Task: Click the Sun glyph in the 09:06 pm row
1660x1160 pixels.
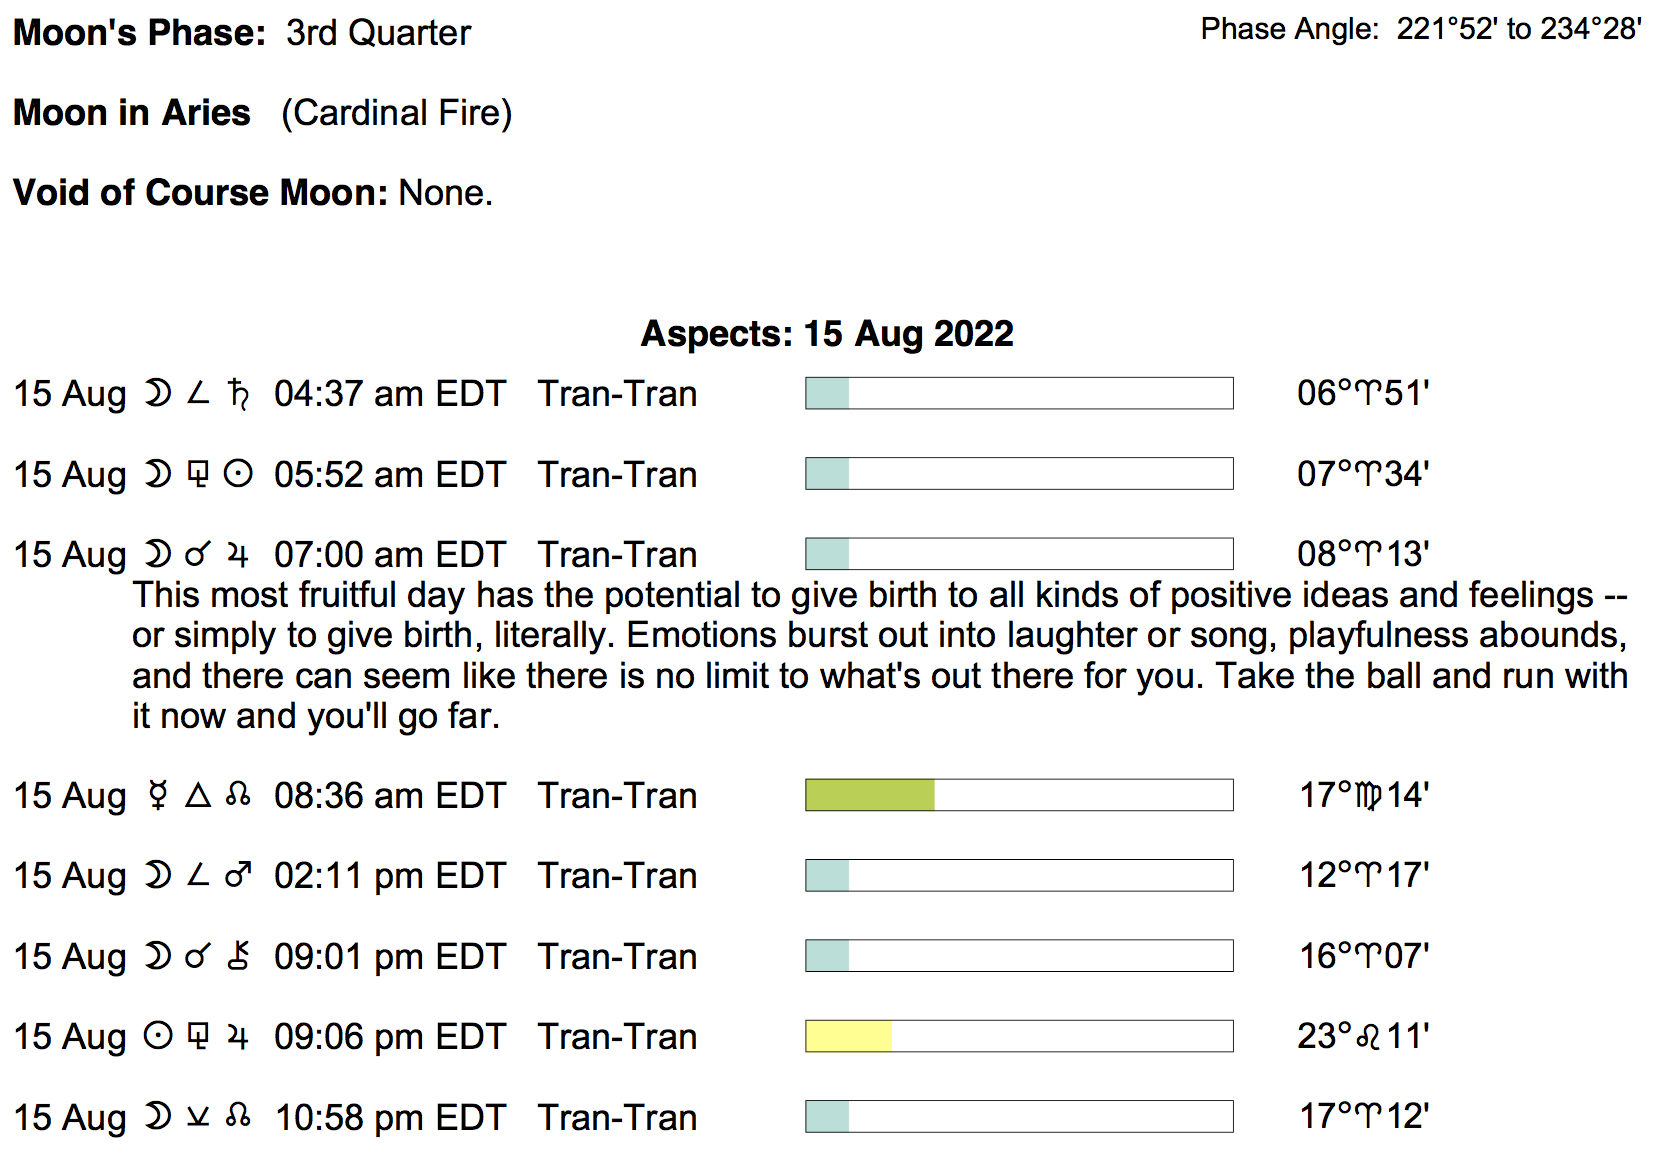Action: [157, 1036]
